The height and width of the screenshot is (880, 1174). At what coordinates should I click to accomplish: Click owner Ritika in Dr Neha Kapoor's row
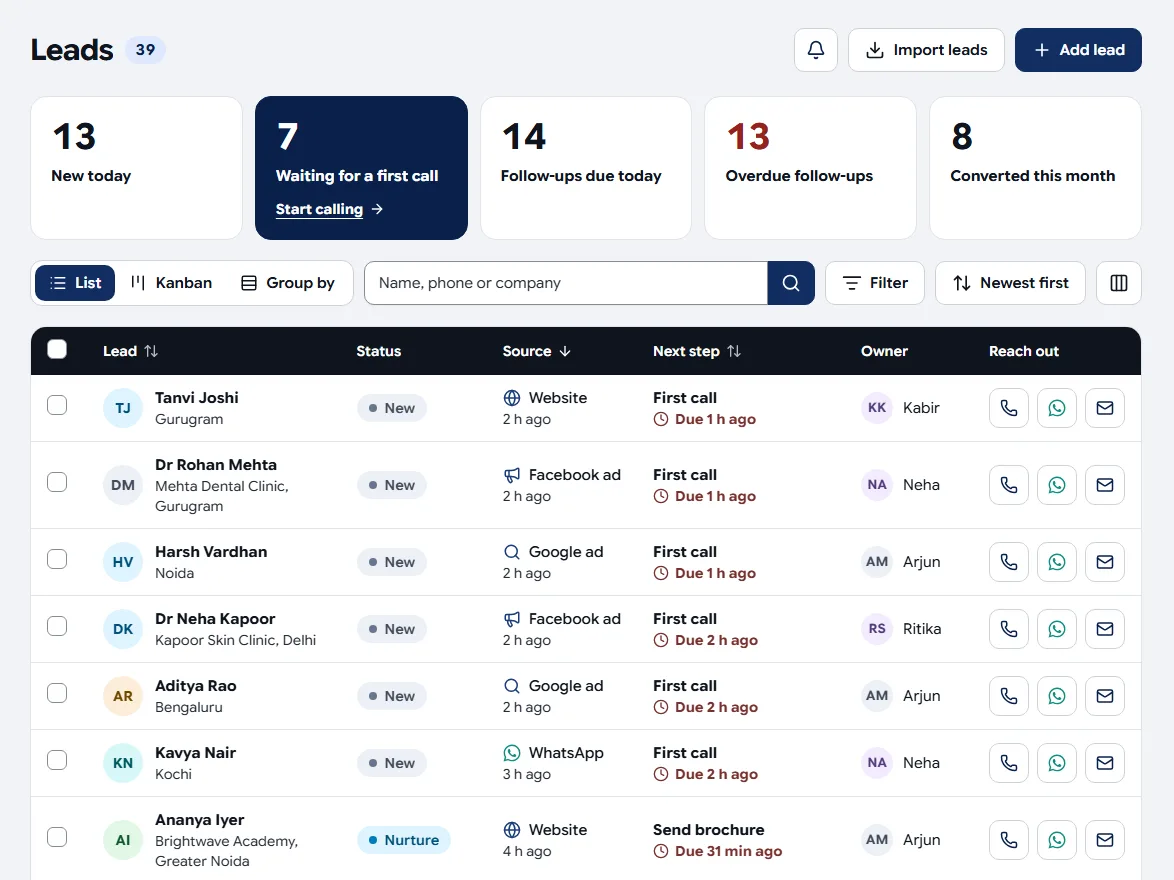coord(901,629)
